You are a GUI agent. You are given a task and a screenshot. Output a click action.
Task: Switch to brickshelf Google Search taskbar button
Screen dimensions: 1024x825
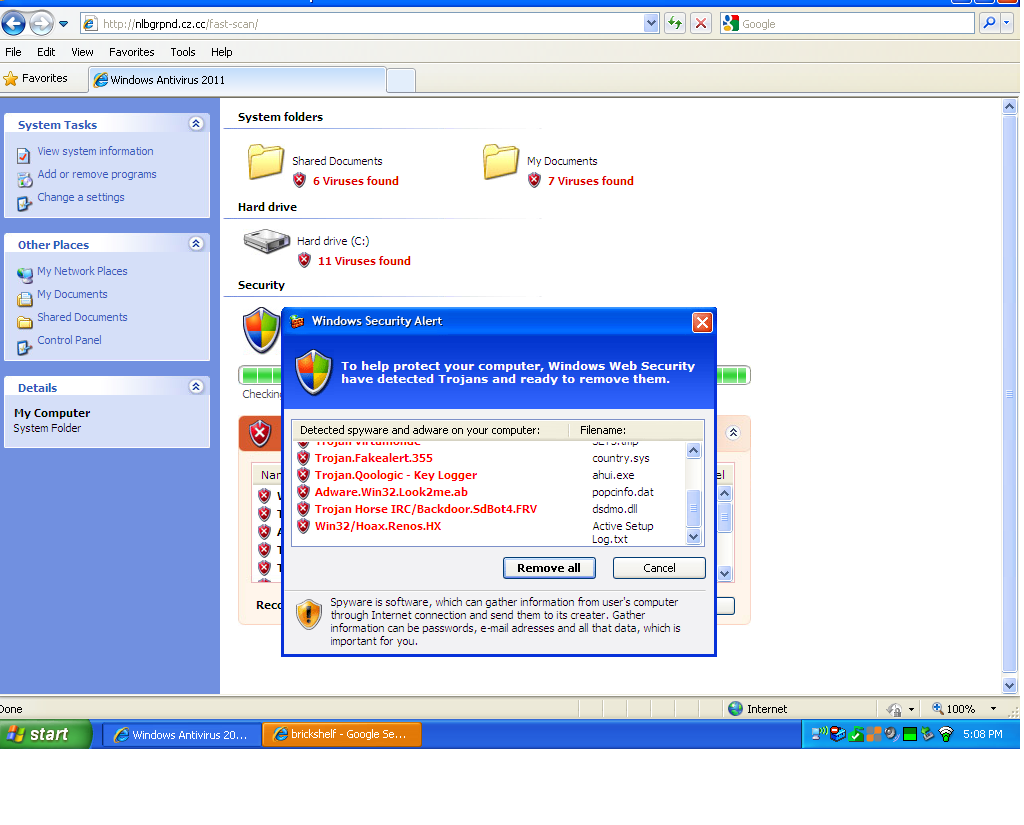point(342,734)
